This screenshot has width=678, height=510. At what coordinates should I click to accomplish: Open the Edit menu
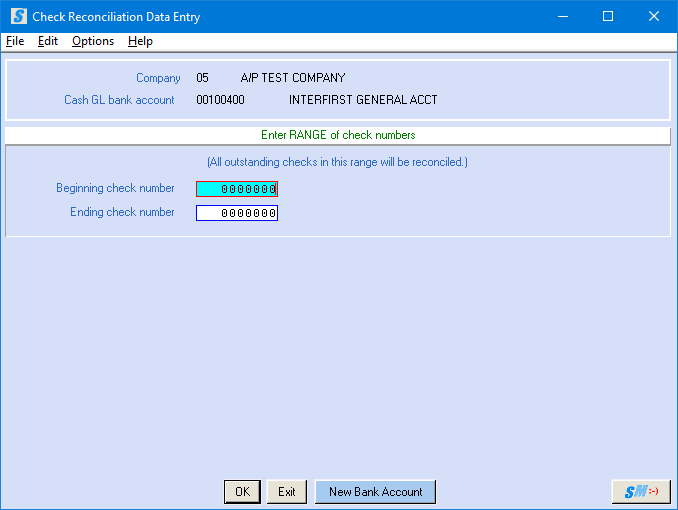[48, 41]
